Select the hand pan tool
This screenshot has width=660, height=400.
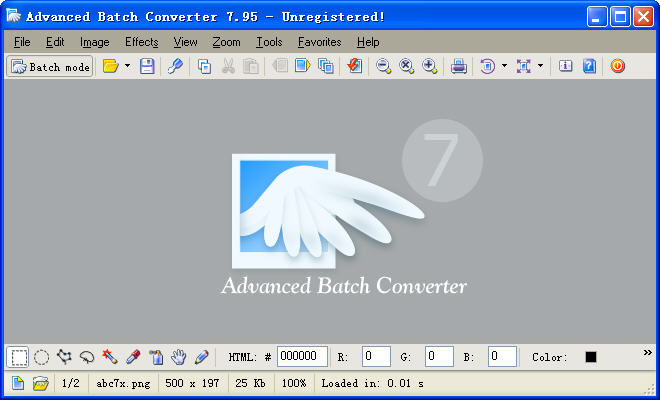[179, 357]
